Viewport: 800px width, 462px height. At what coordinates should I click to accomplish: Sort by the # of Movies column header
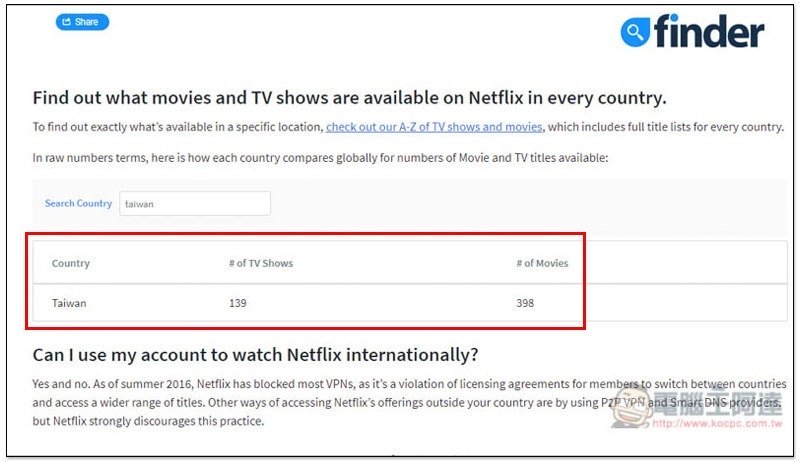542,263
